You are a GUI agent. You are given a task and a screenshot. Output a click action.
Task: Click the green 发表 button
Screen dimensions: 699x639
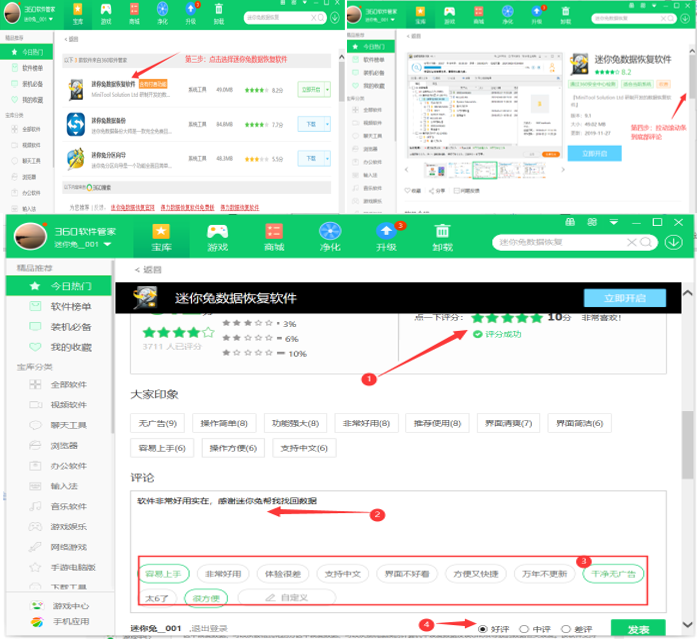click(x=638, y=629)
